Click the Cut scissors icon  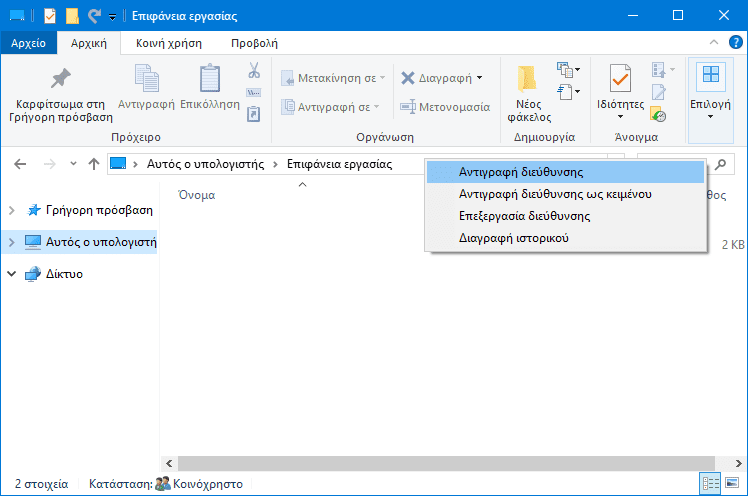pyautogui.click(x=254, y=71)
